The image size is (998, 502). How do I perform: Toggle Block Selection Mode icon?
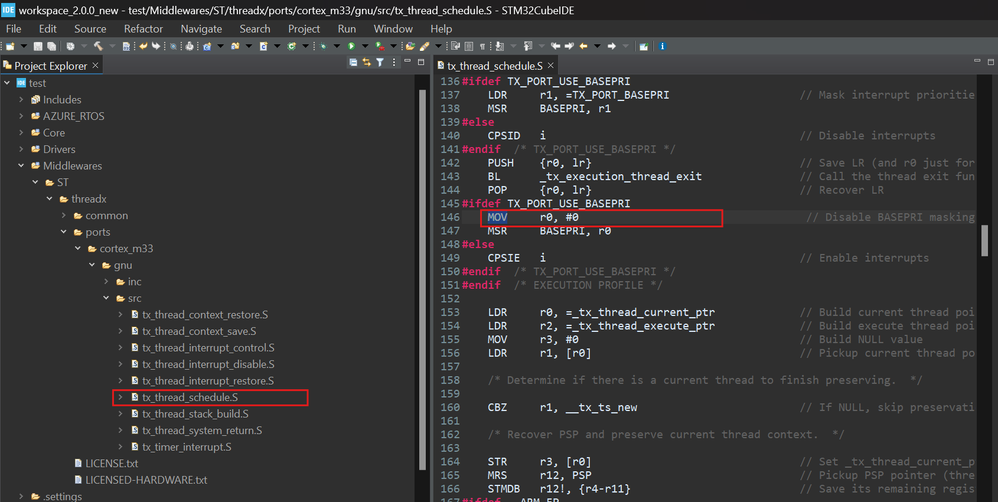(x=468, y=46)
